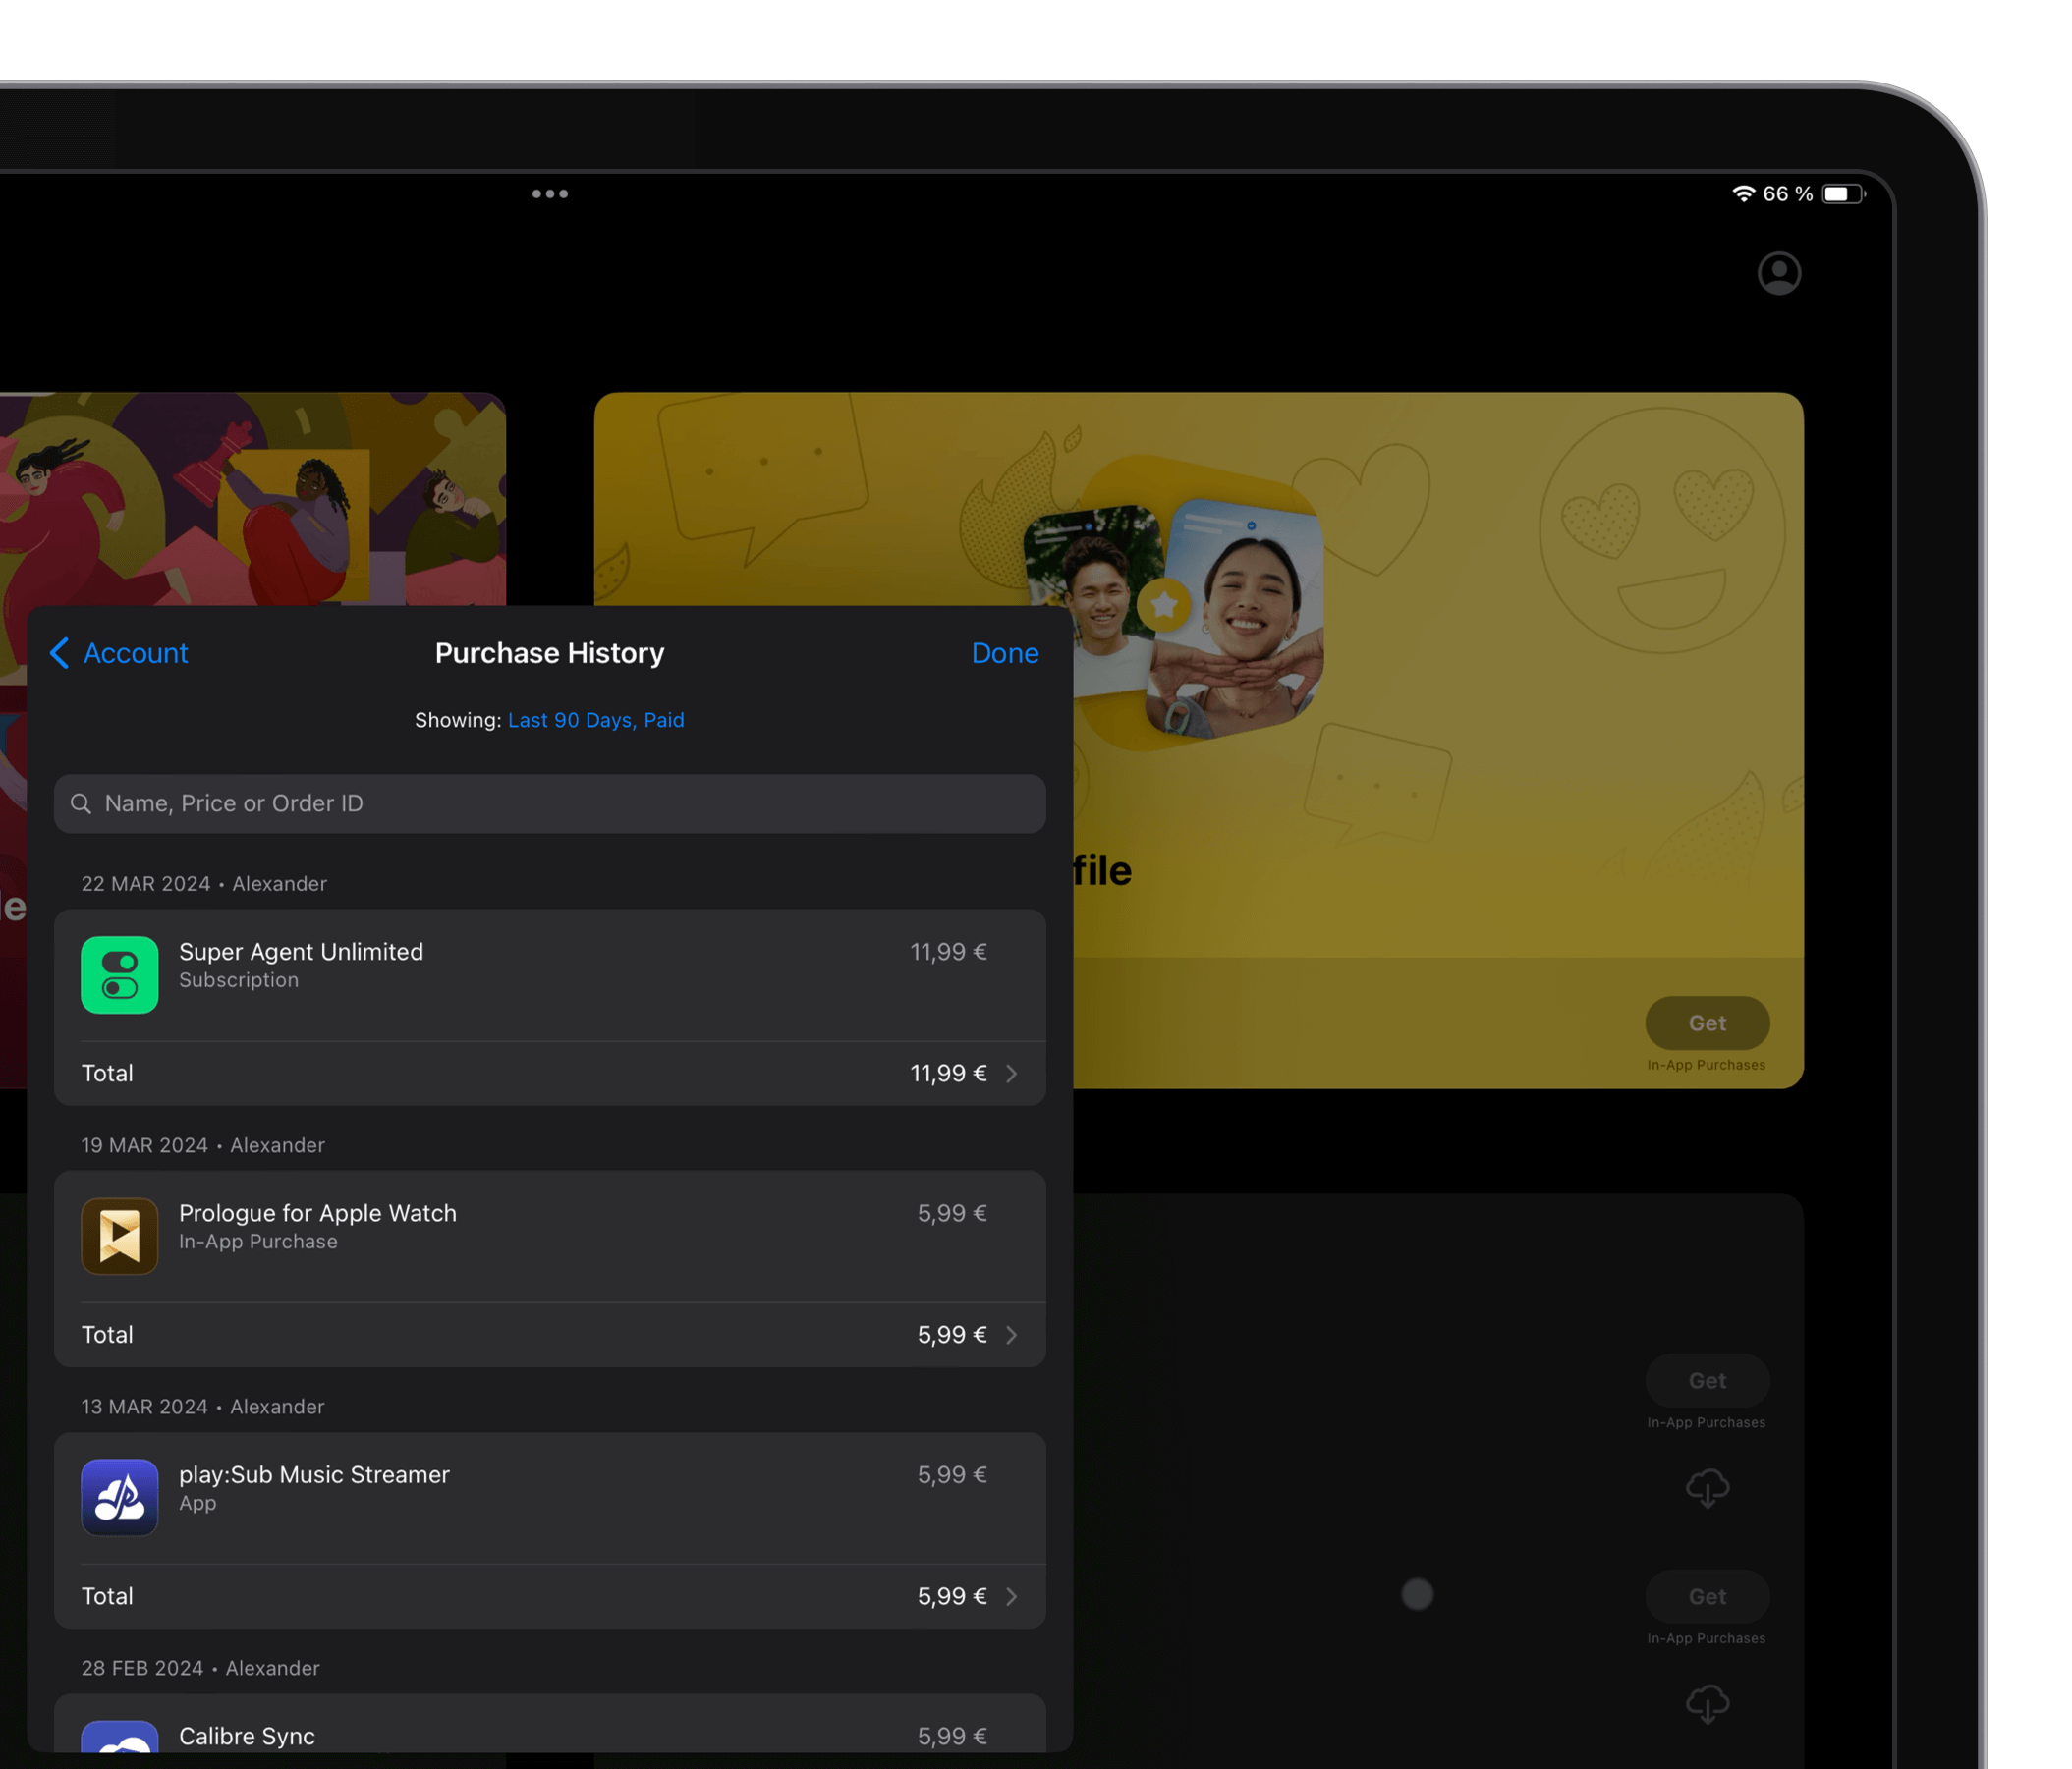This screenshot has height=1769, width=2072.
Task: Click the Total row for Super Agent Unlimited
Action: pos(549,1073)
